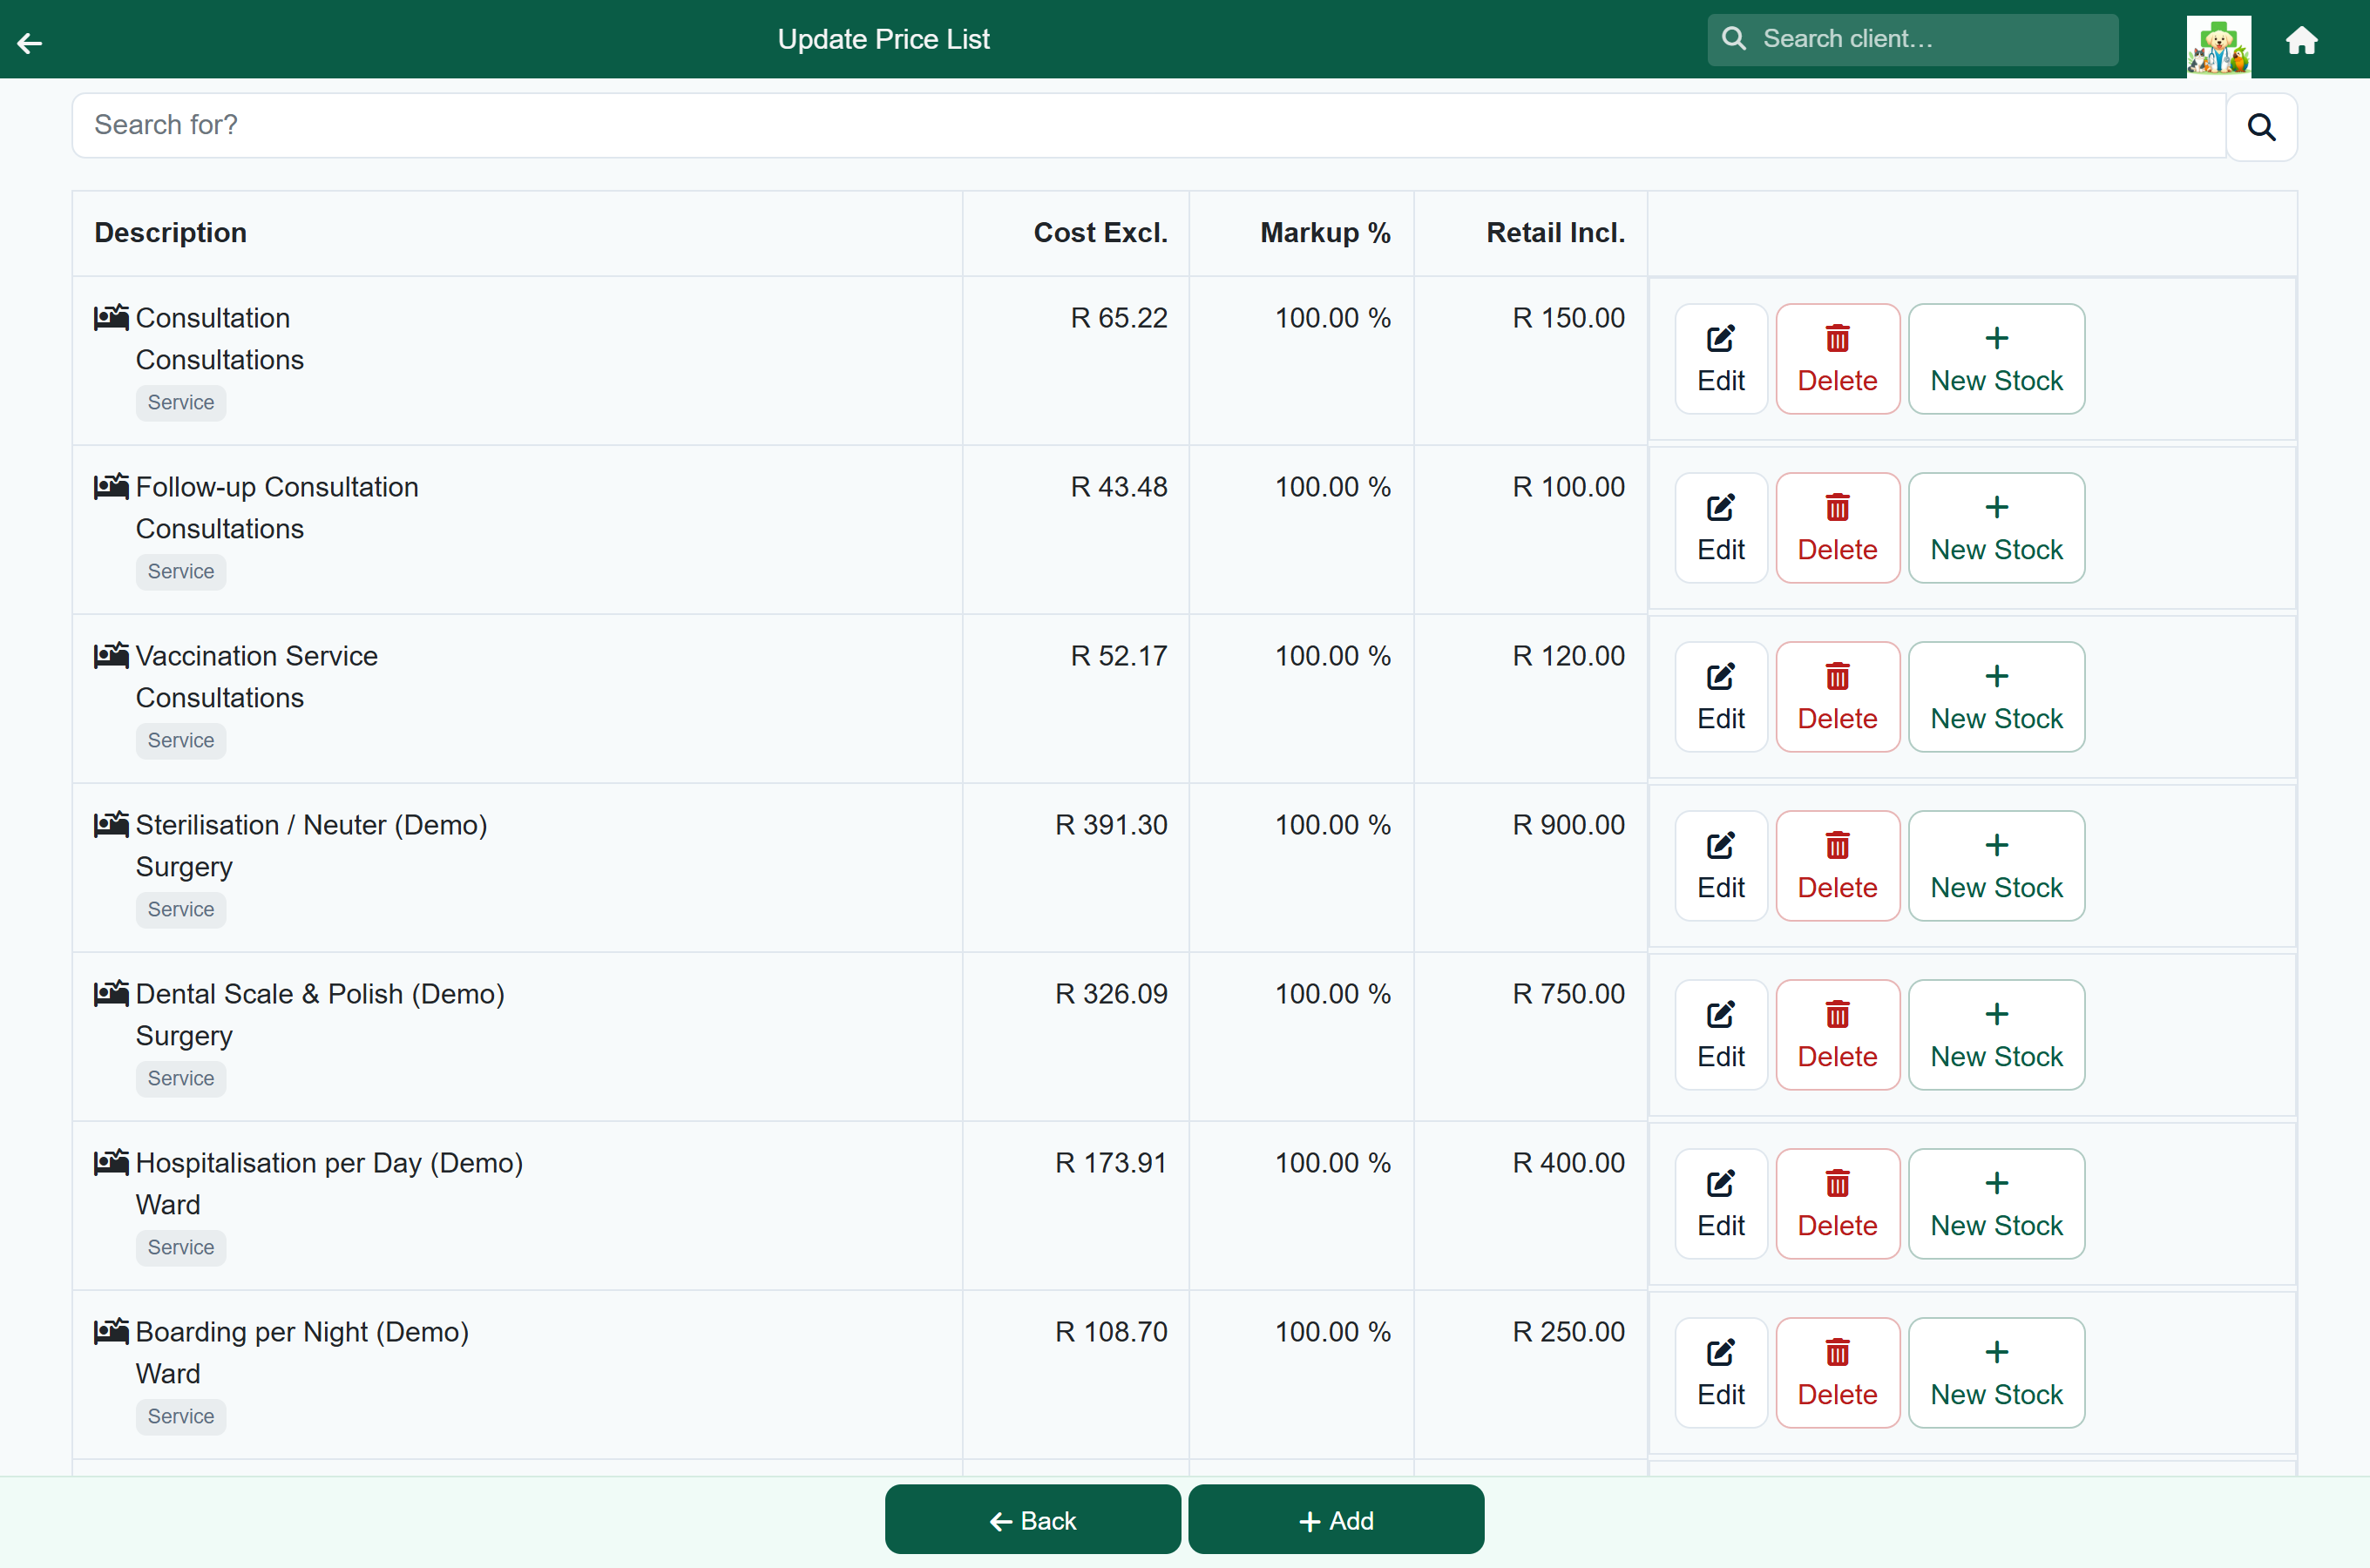Screen dimensions: 2370x1568
Task: Delete the Boarding per Night item
Action: point(1838,1373)
